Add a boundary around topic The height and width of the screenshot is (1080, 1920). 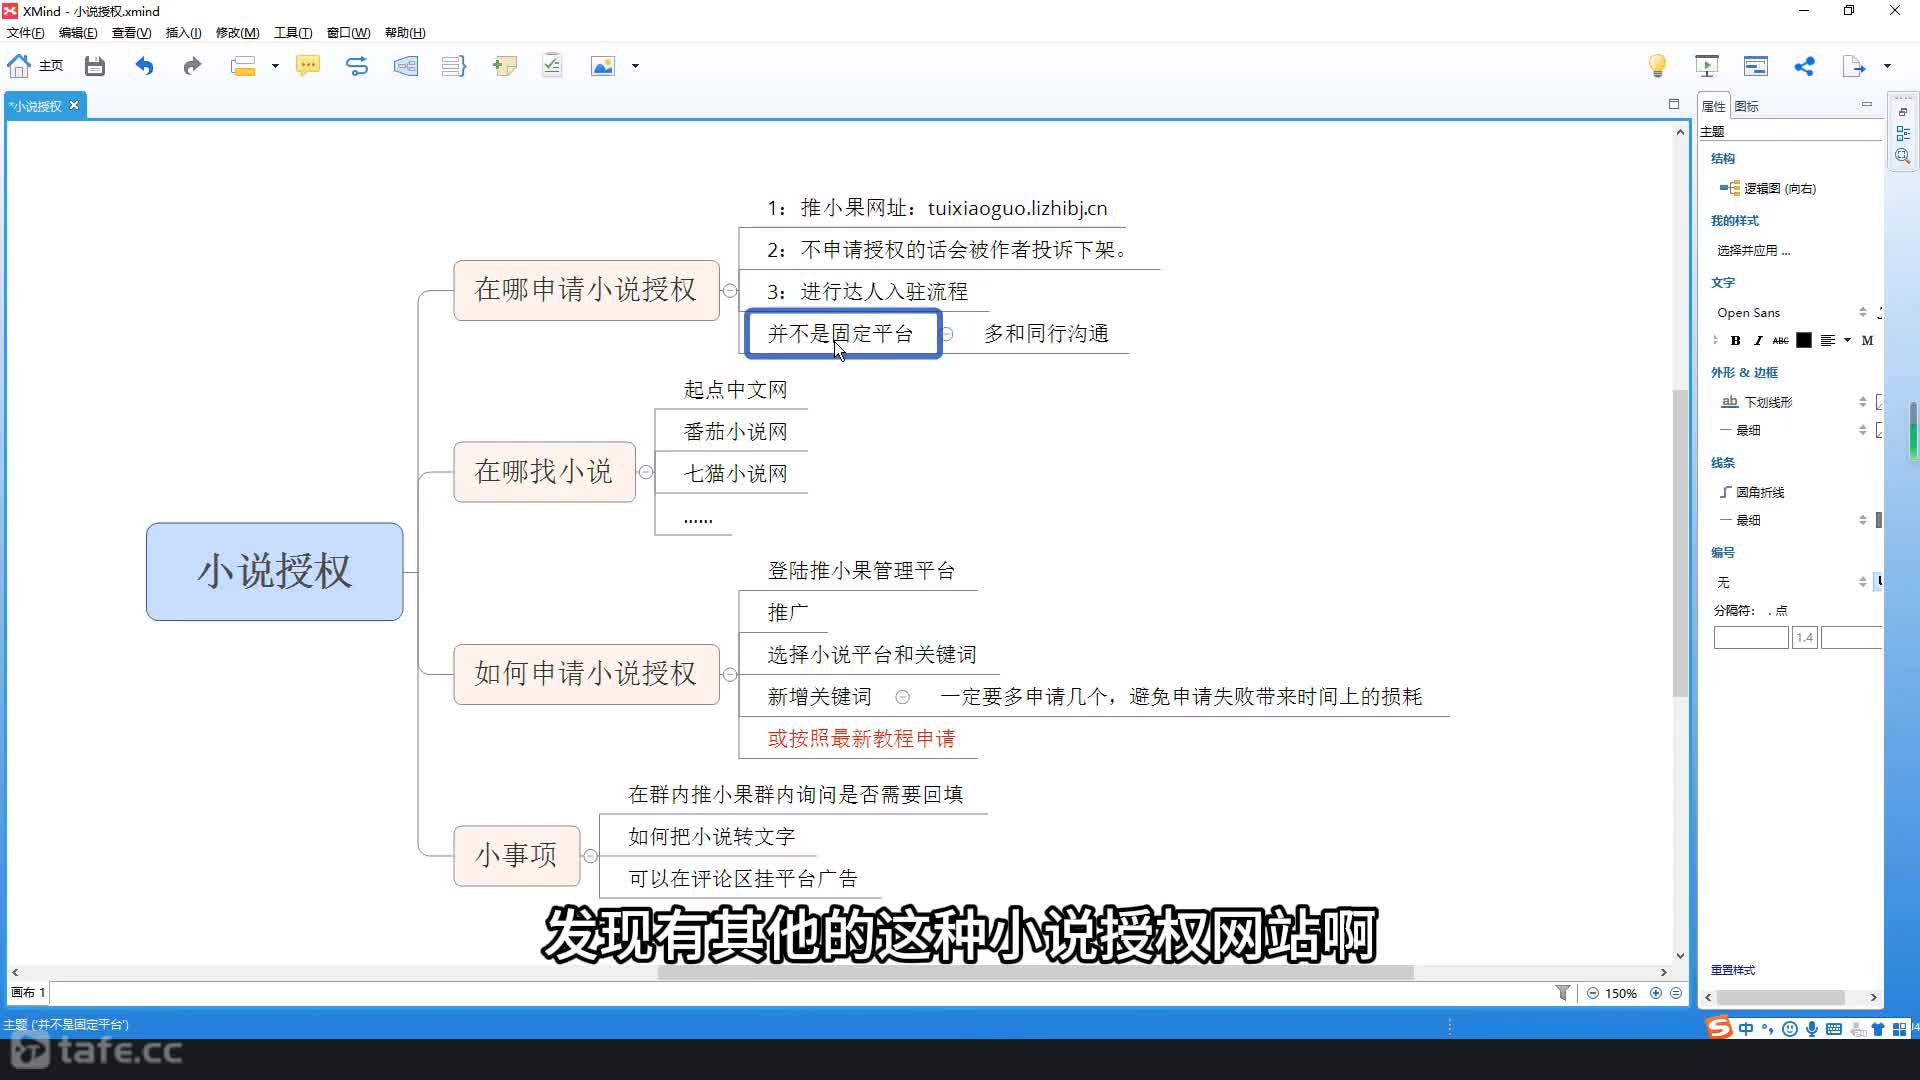405,66
